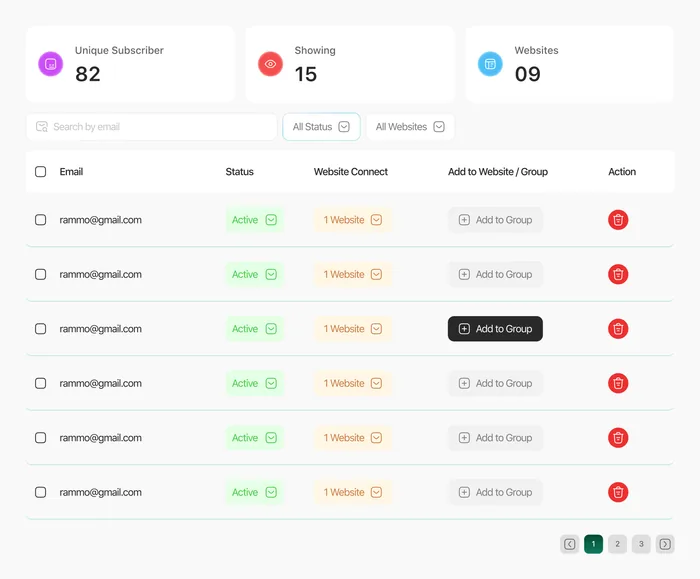Select page 1 in pagination
The height and width of the screenshot is (579, 700).
(593, 544)
